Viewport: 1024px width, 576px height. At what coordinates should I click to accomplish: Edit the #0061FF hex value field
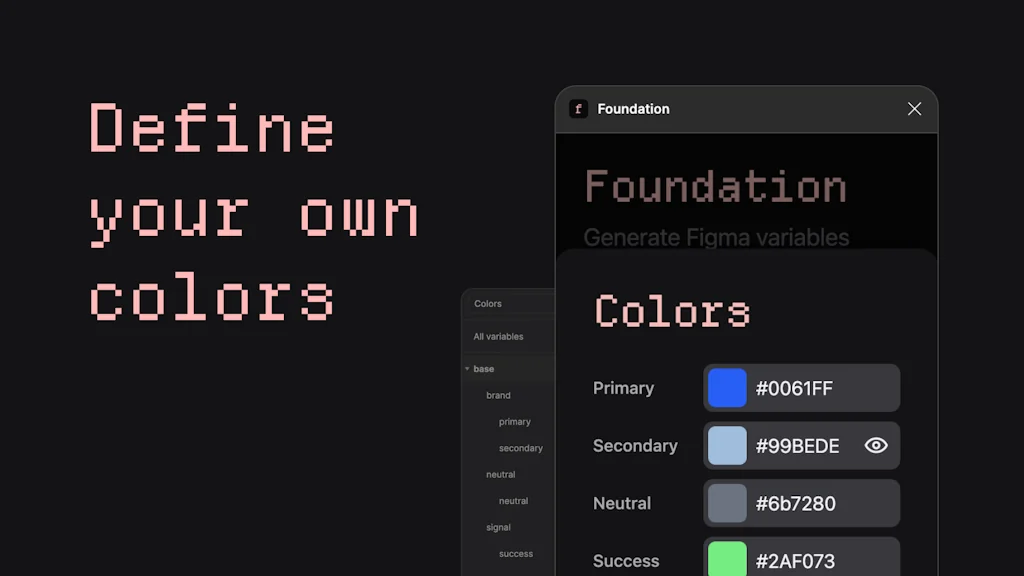coord(795,388)
